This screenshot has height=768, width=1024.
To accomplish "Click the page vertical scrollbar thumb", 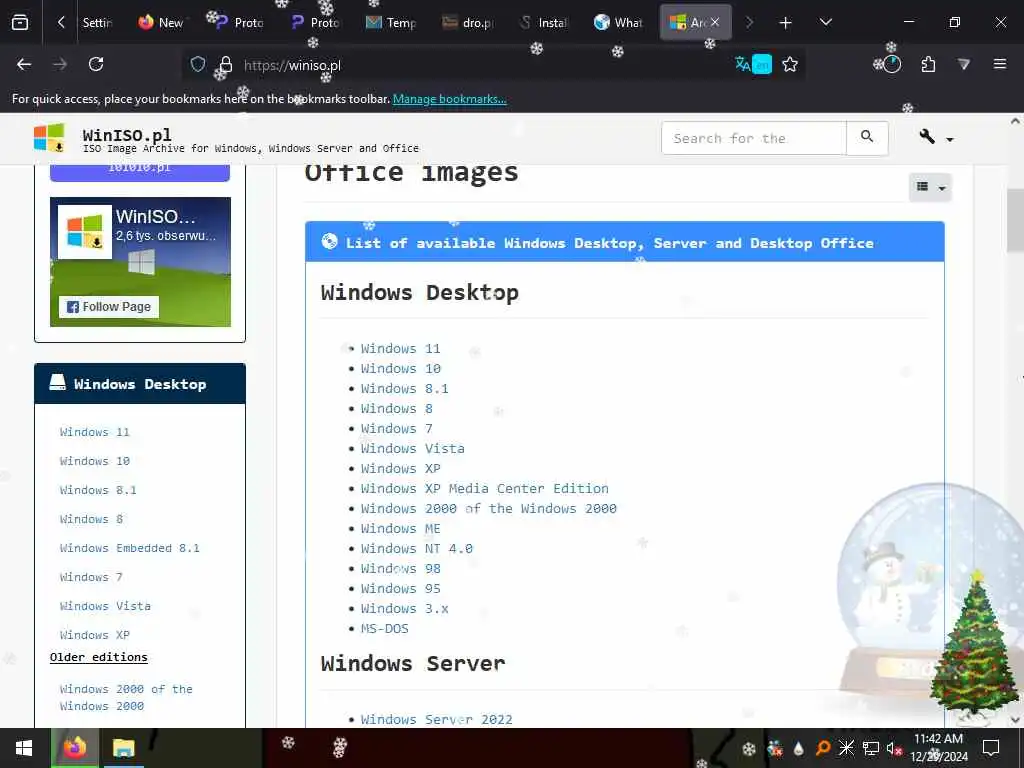I will (x=1015, y=222).
